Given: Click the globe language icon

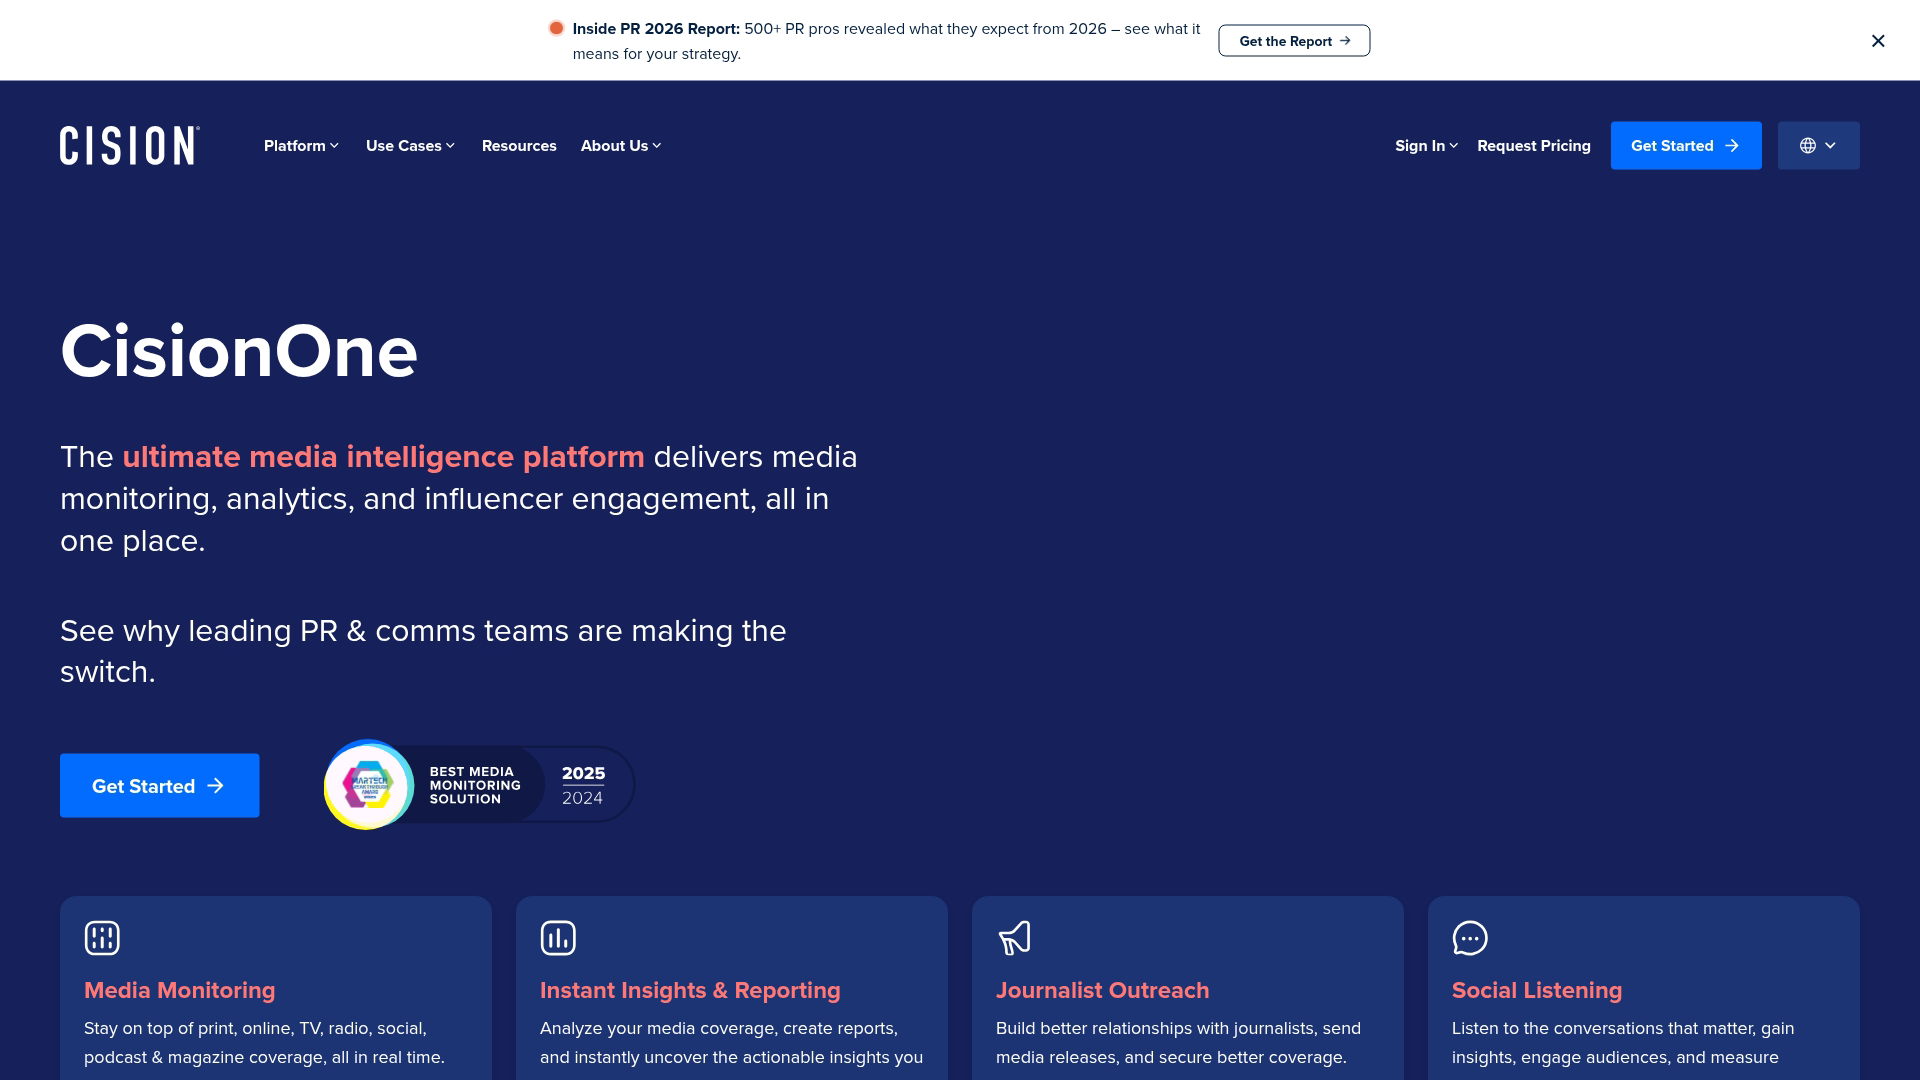Looking at the screenshot, I should pyautogui.click(x=1808, y=146).
